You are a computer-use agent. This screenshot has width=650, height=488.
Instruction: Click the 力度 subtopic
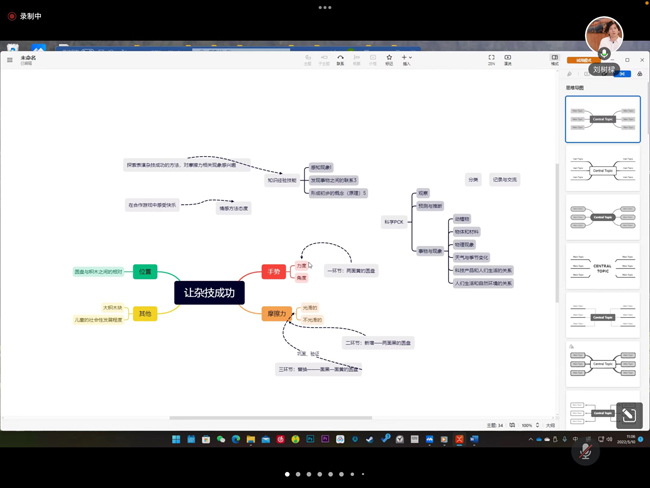point(301,265)
